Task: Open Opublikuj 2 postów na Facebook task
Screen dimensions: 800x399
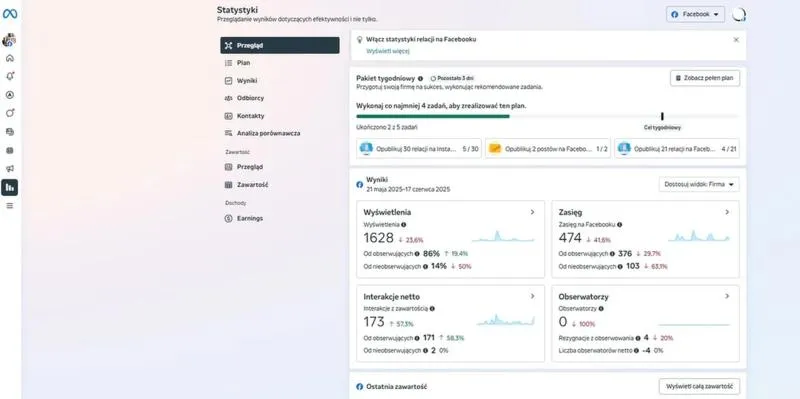Action: click(548, 148)
